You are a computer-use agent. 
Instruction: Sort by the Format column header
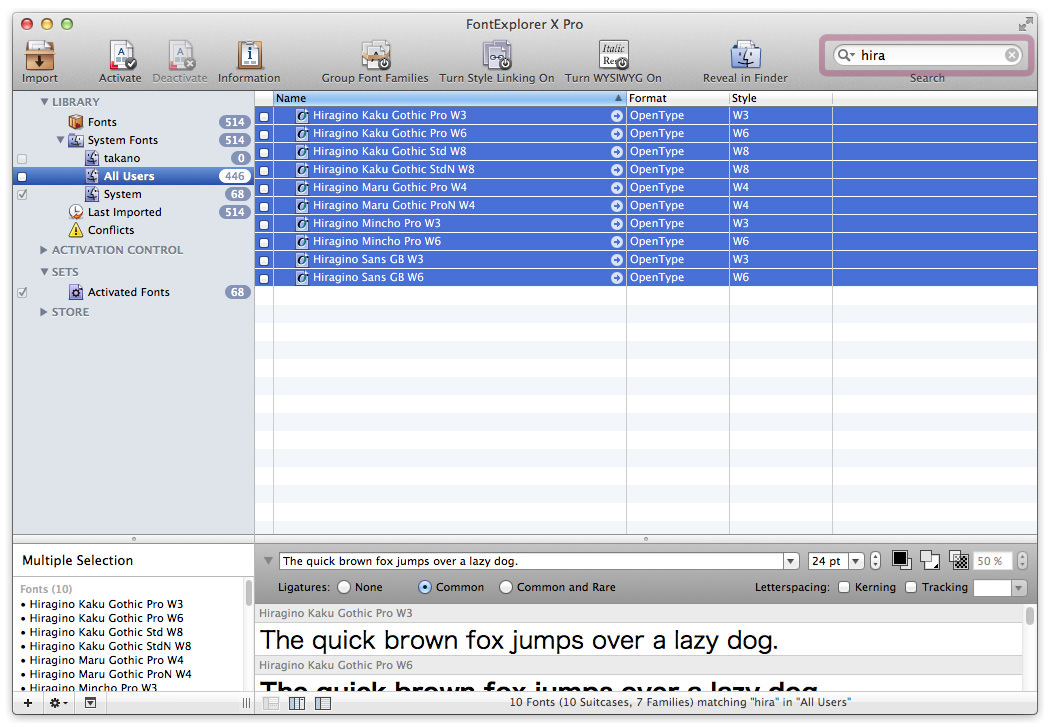[677, 98]
